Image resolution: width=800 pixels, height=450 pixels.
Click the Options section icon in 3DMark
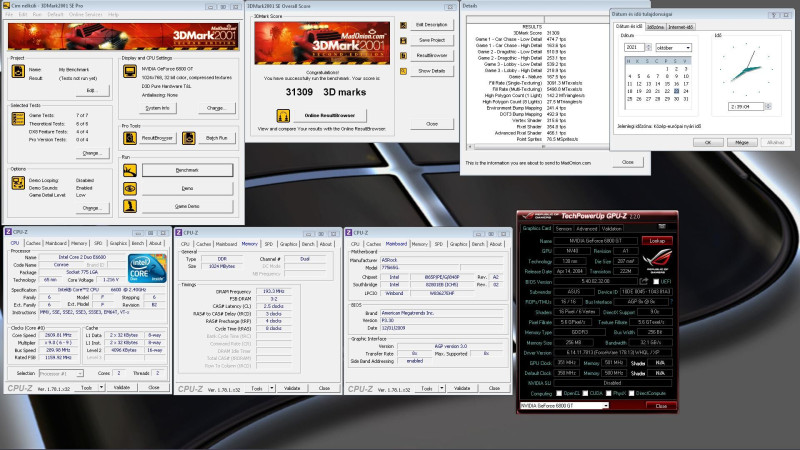pyautogui.click(x=18, y=183)
